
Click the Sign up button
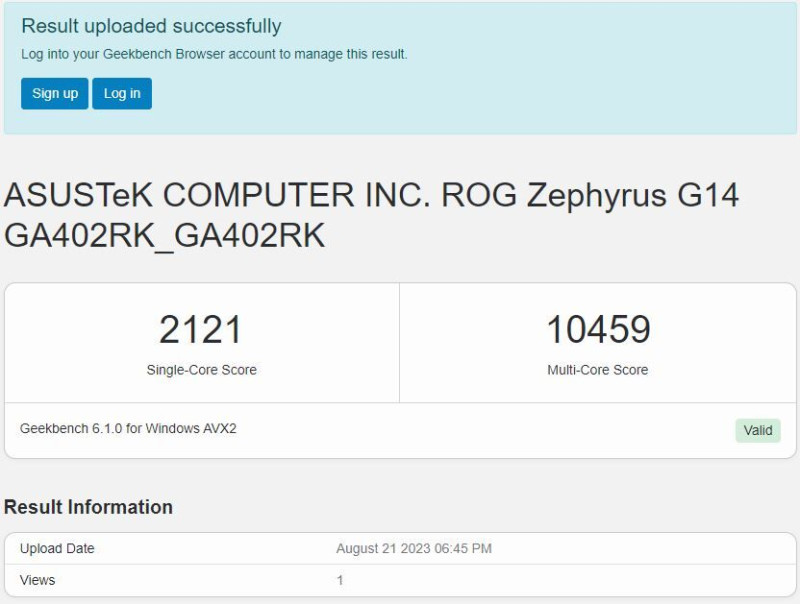(54, 94)
